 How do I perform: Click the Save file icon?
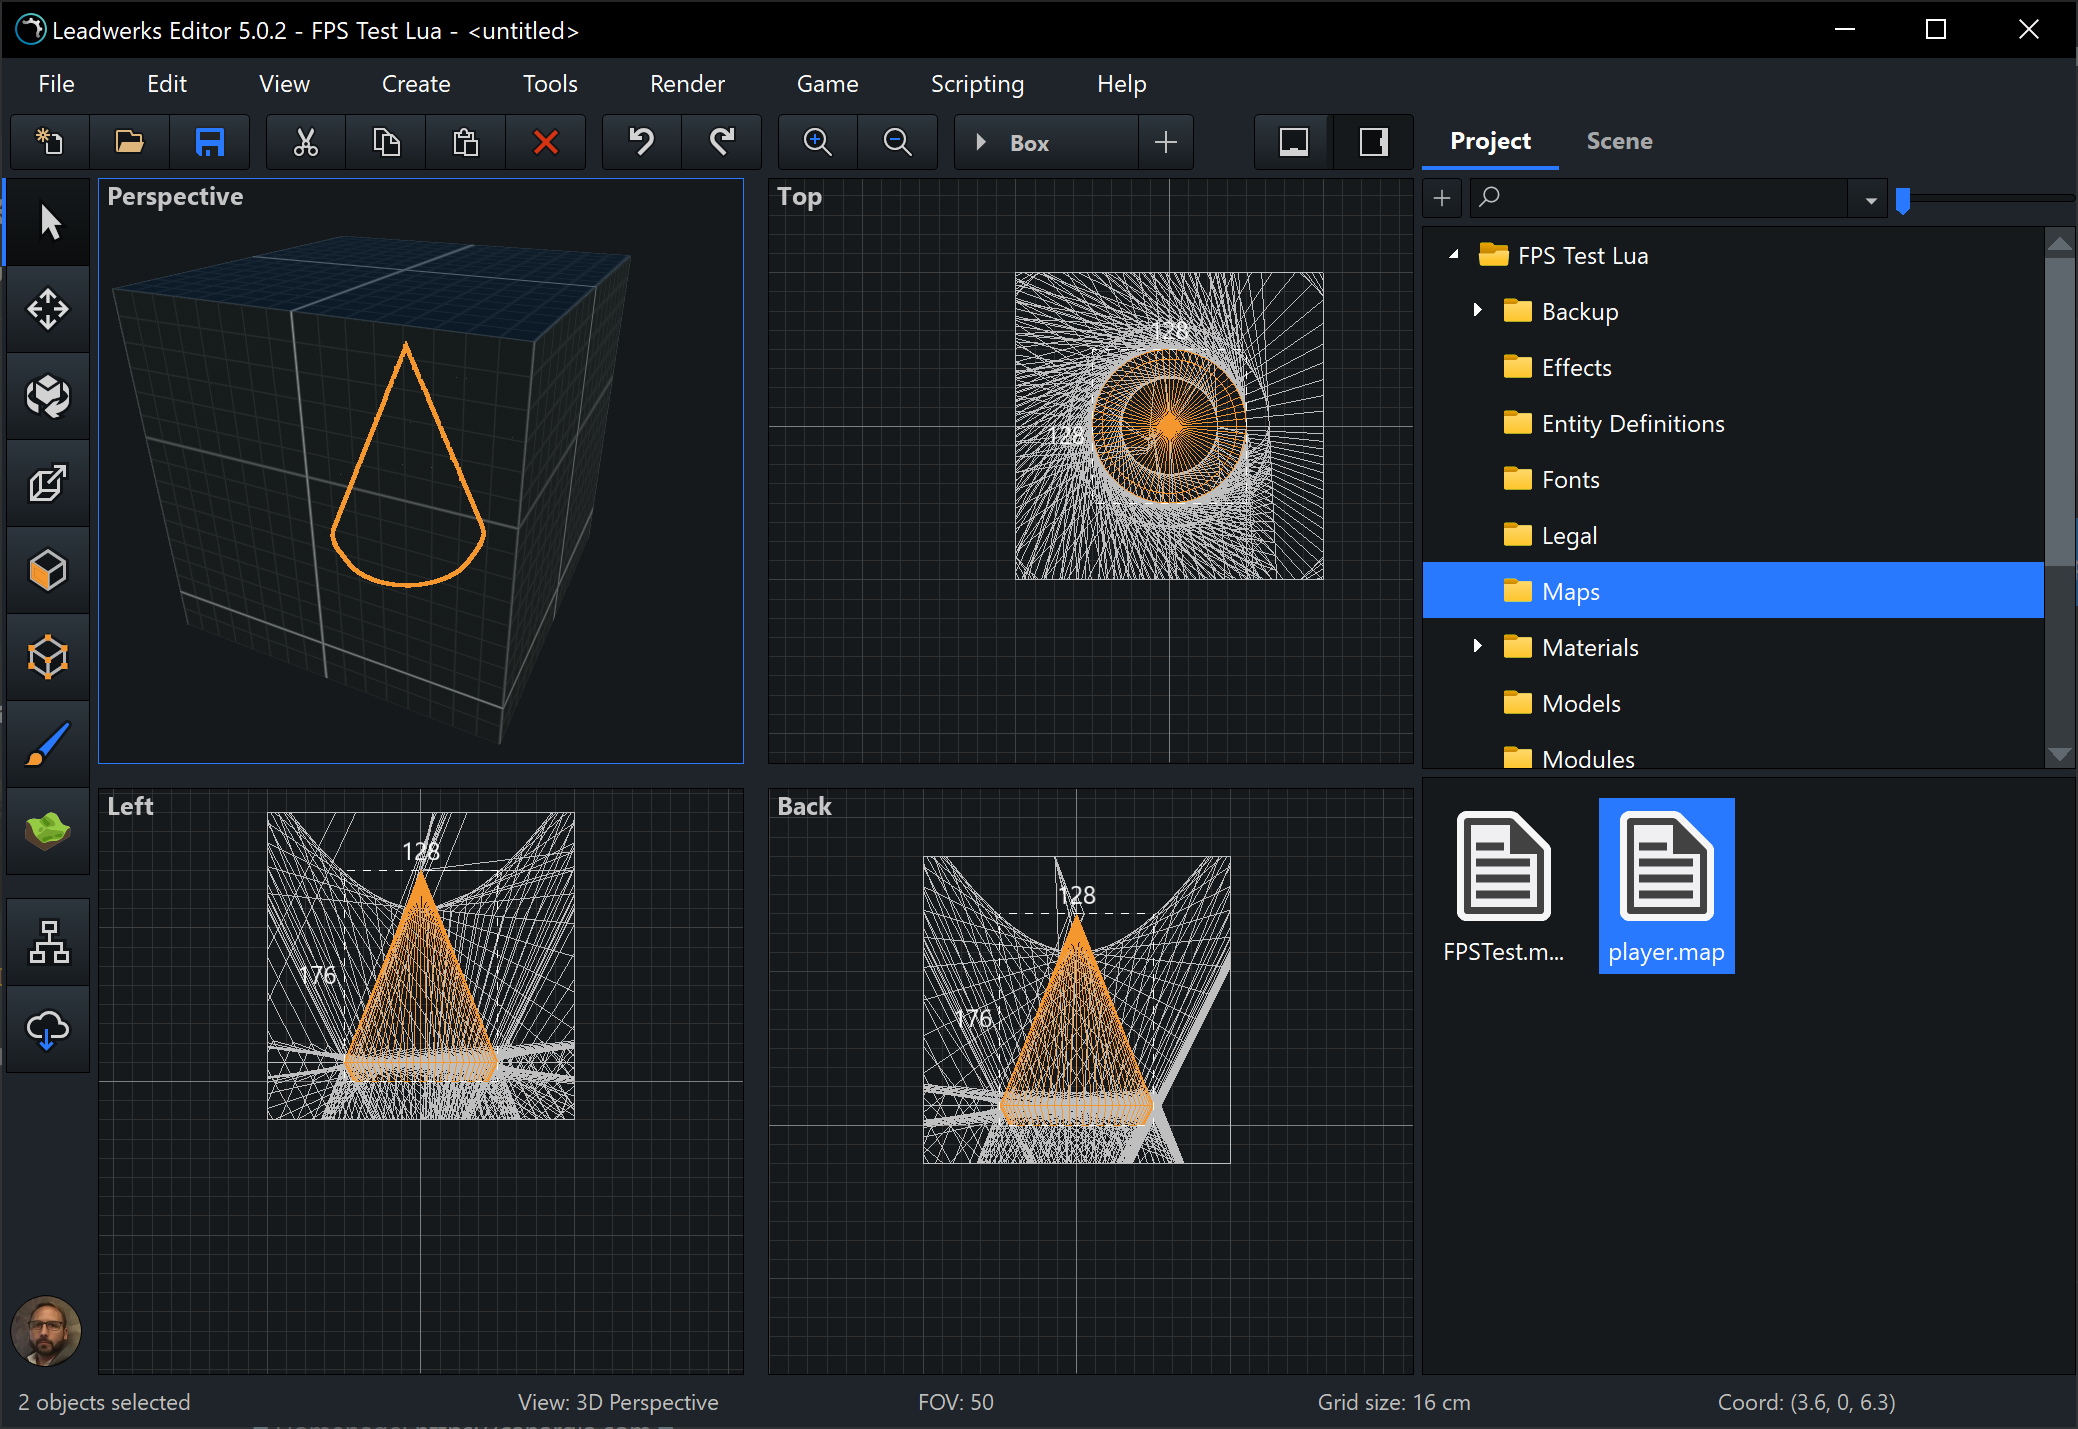pyautogui.click(x=209, y=142)
